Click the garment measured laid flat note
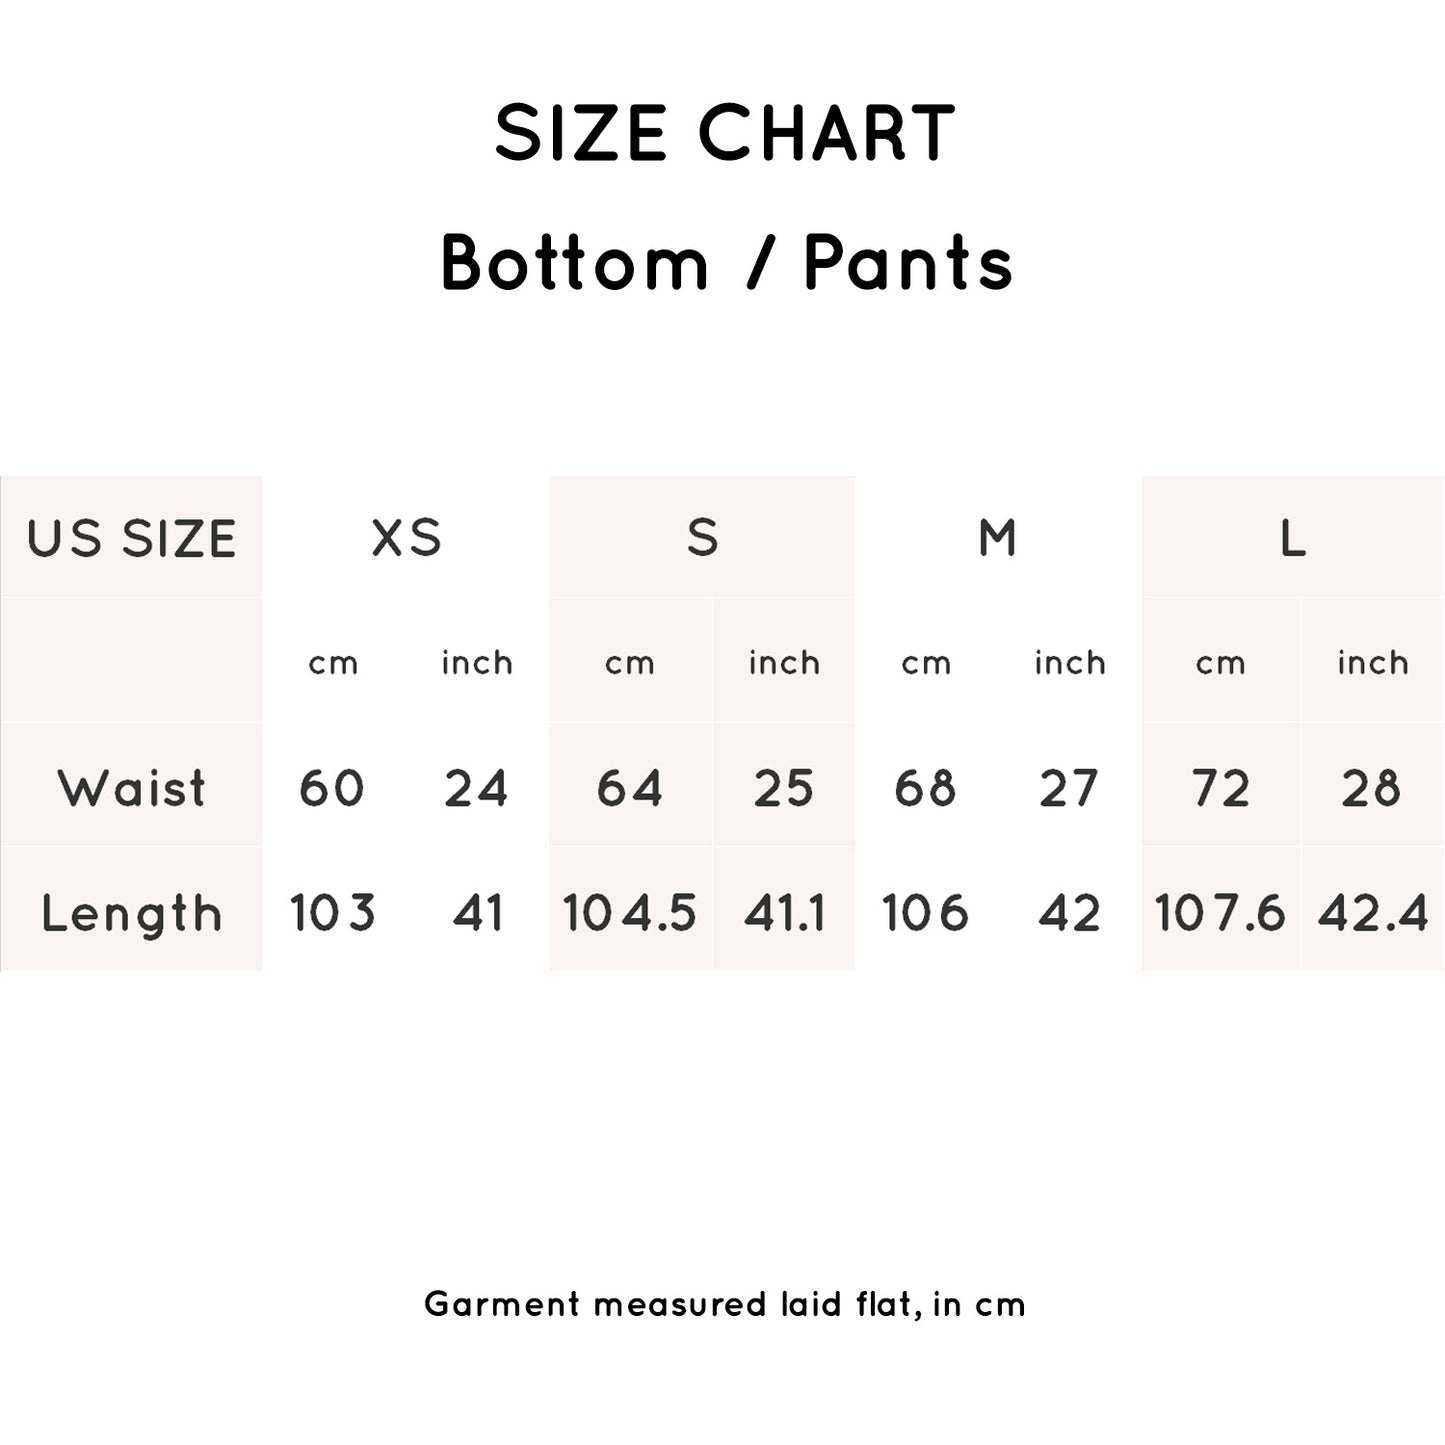This screenshot has height=1445, width=1445. (x=725, y=1304)
